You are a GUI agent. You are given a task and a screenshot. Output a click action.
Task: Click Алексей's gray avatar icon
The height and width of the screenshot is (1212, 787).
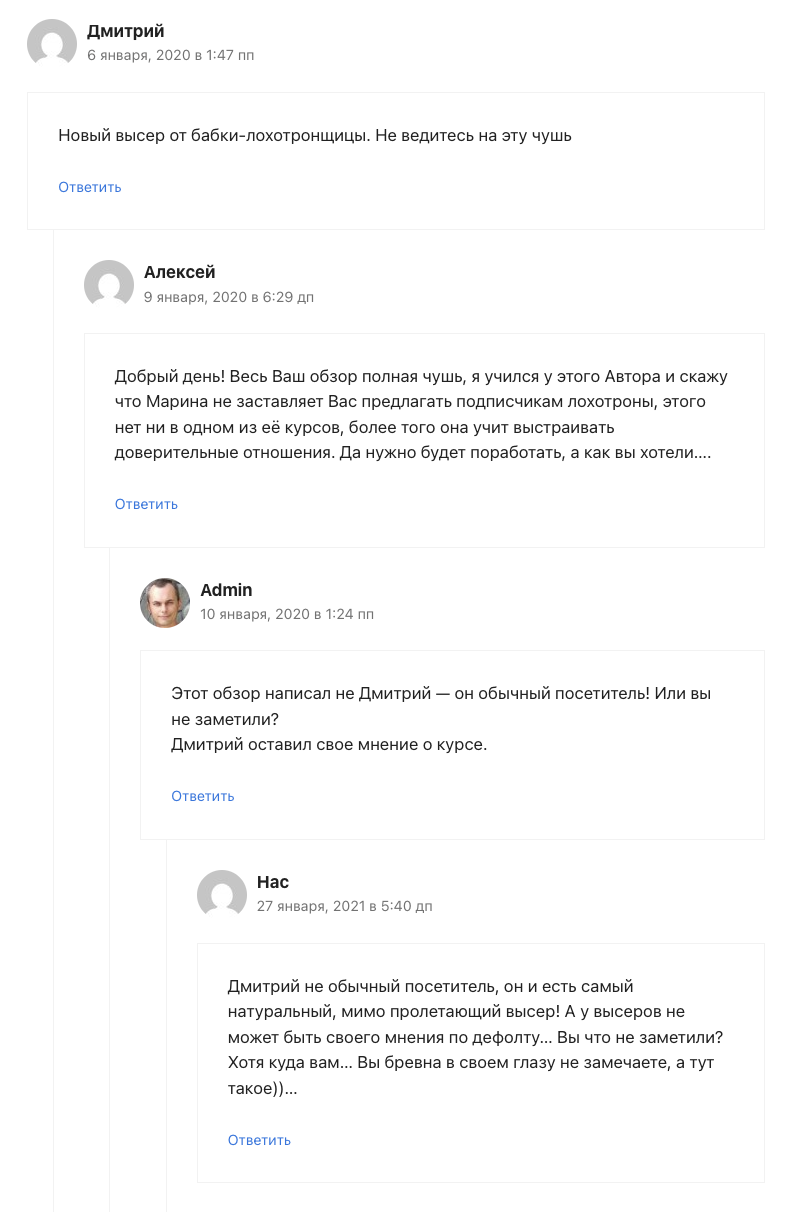(109, 285)
